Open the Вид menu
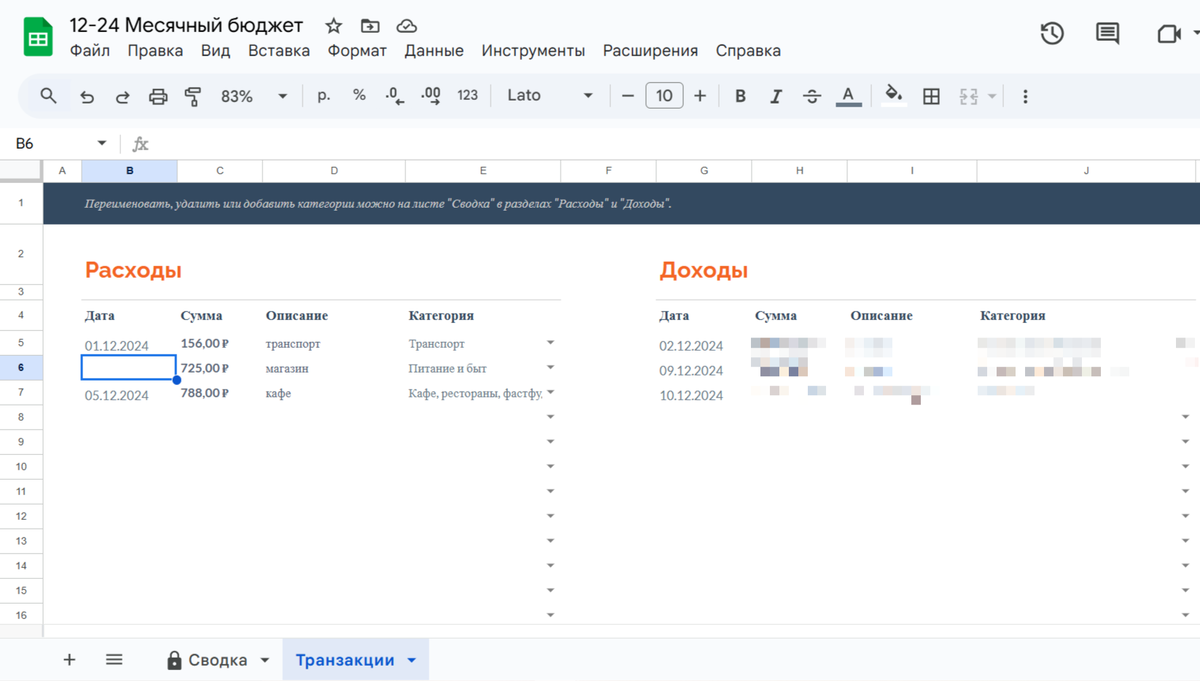The image size is (1200, 681). pos(215,50)
